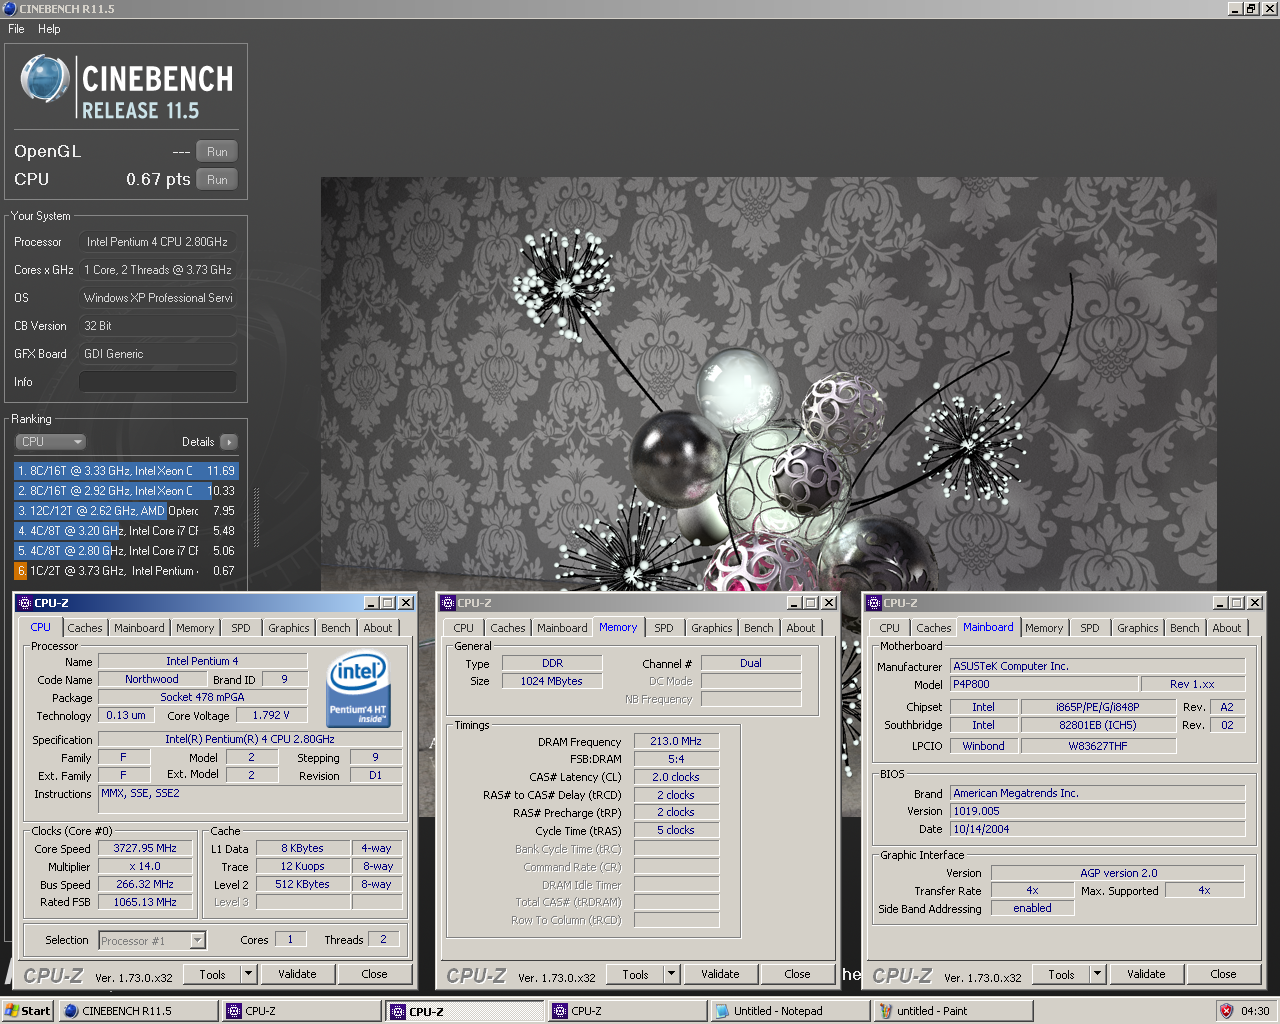
Task: Open About tab in right CPU-Z window
Action: (1227, 628)
